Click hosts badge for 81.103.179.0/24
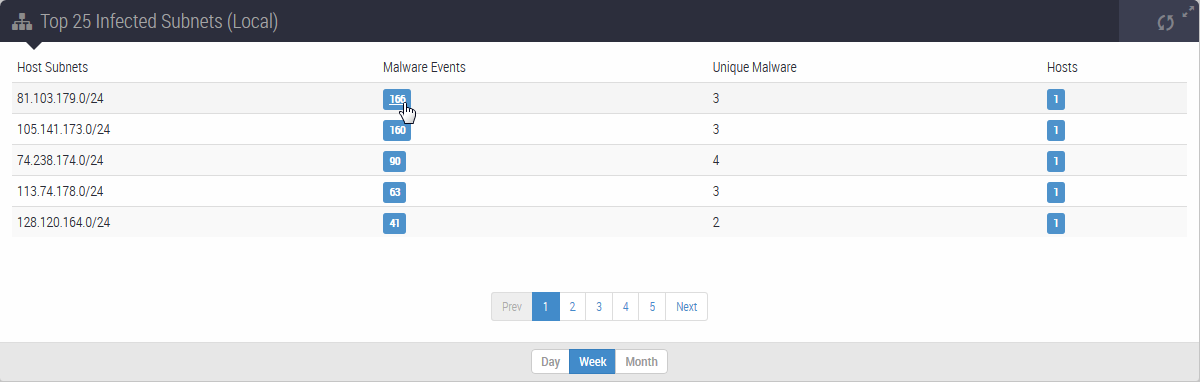1200x382 pixels. coord(1056,99)
